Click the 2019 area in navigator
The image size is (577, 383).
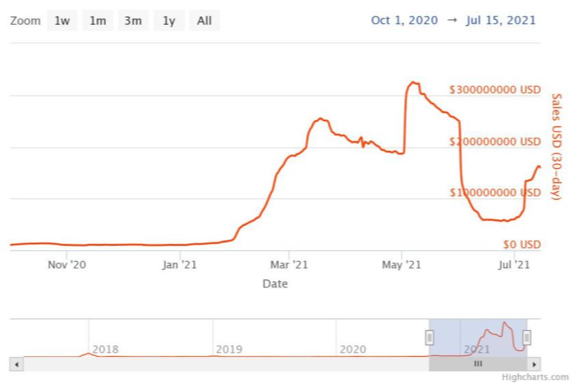229,349
